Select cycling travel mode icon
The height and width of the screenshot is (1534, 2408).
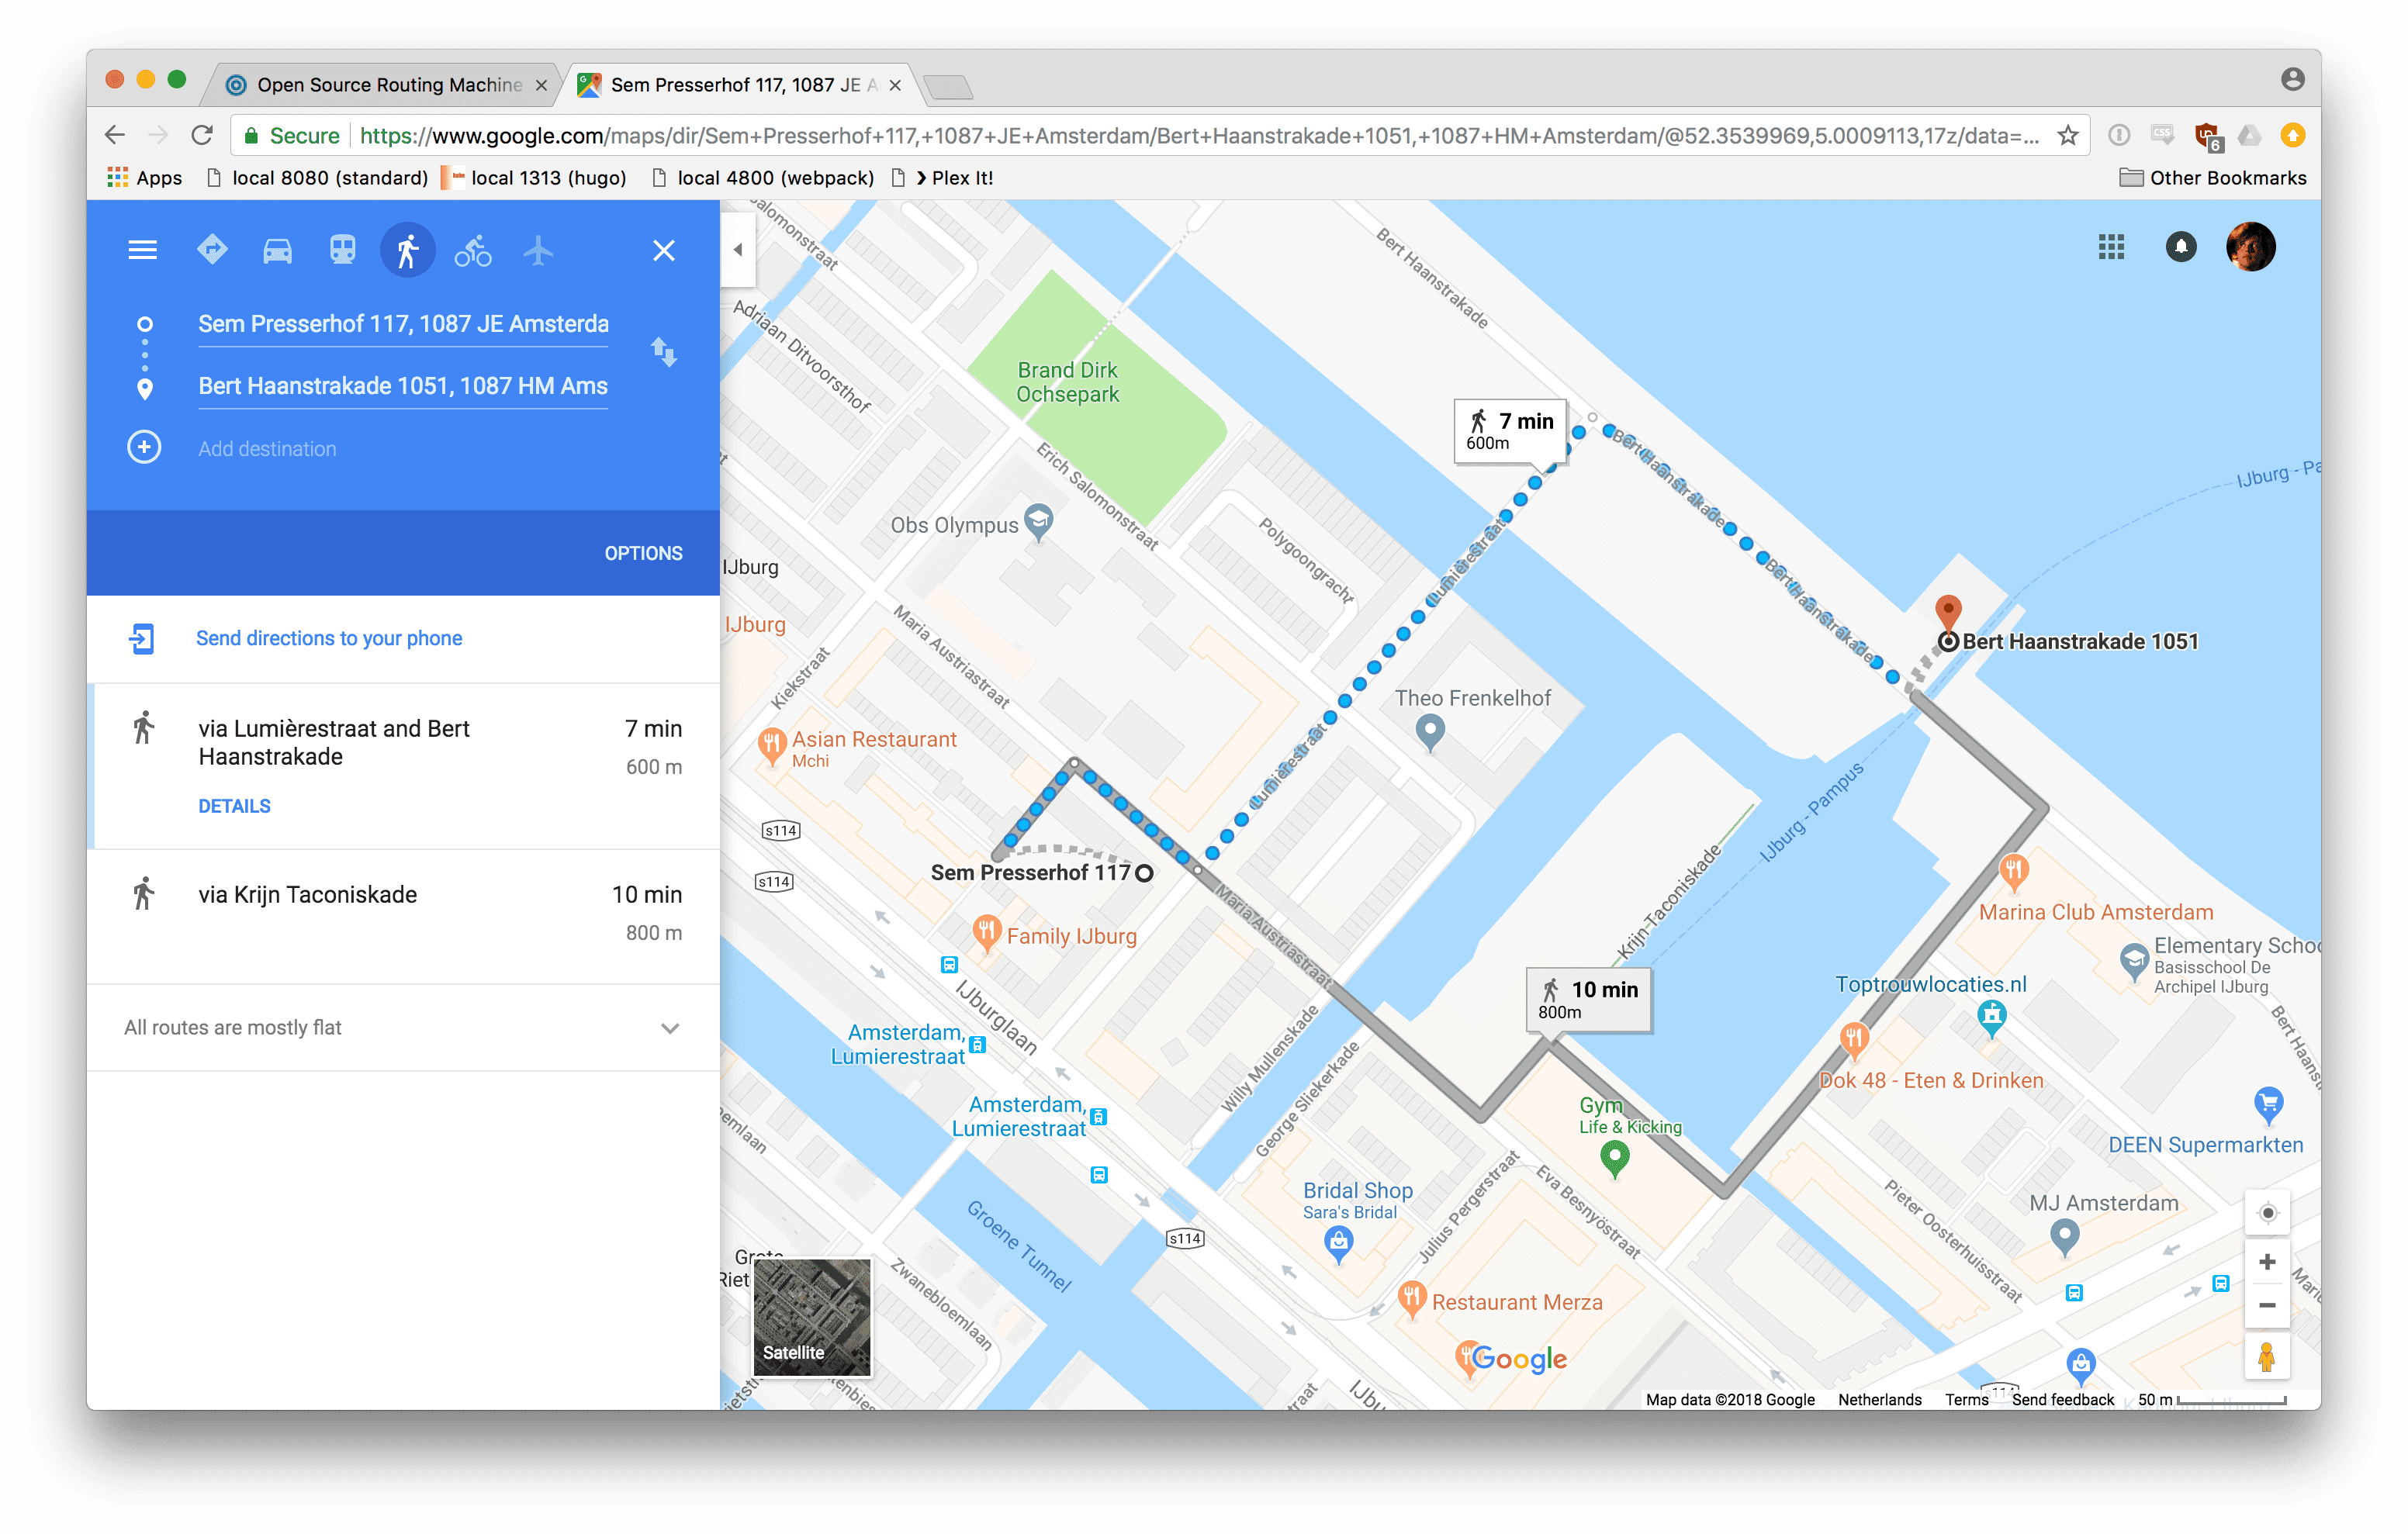tap(473, 250)
